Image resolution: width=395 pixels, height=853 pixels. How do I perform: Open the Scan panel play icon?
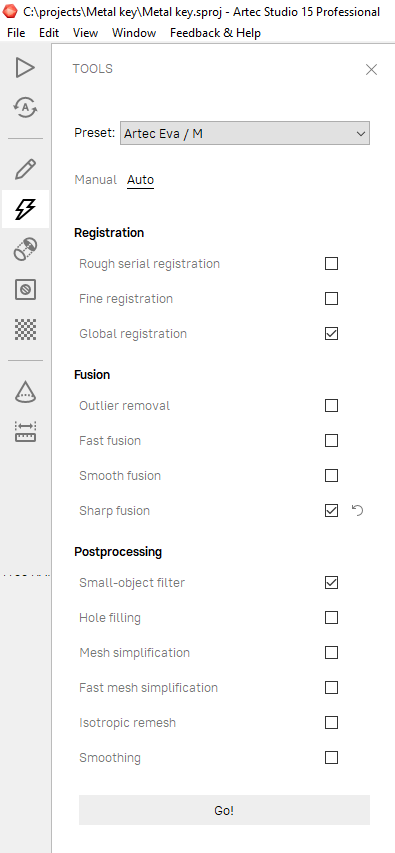coord(25,68)
